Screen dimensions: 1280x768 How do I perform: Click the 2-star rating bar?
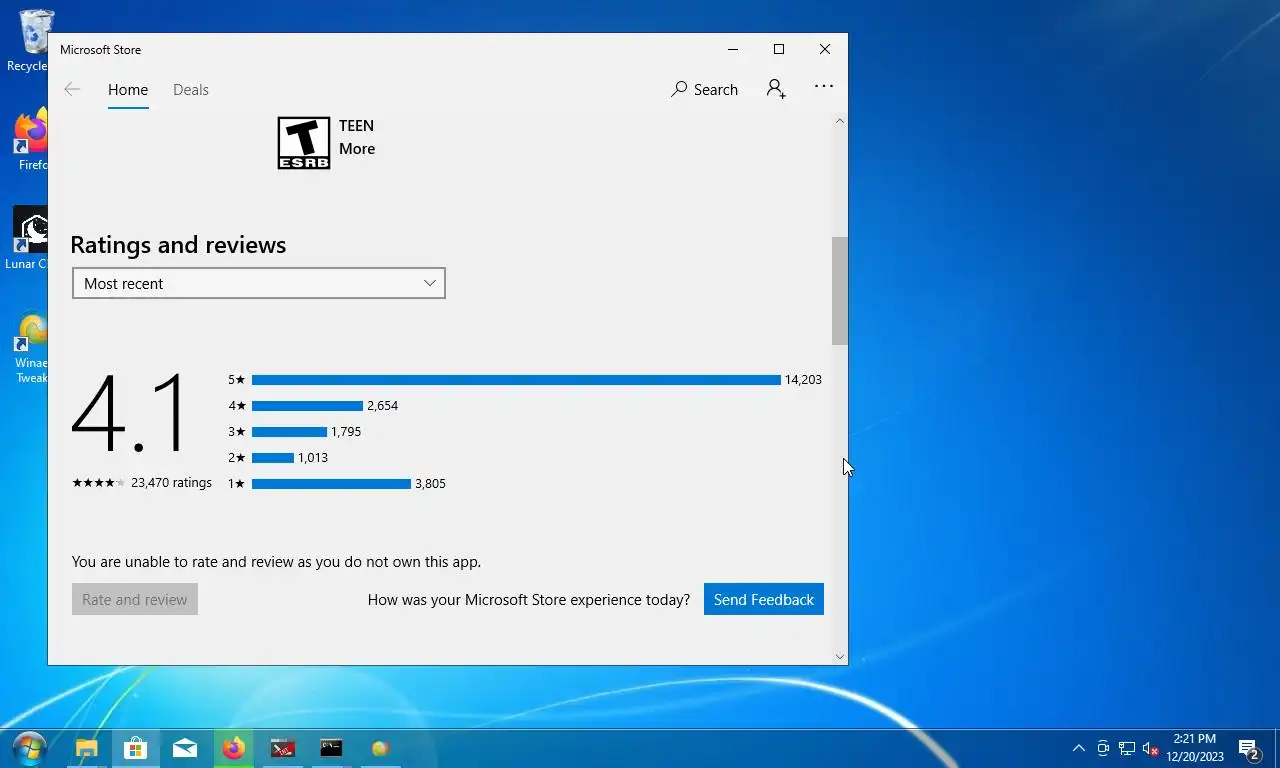pyautogui.click(x=273, y=458)
